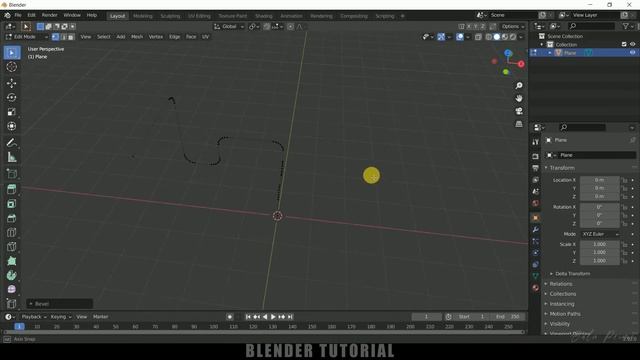Select the Measure tool

(12, 157)
